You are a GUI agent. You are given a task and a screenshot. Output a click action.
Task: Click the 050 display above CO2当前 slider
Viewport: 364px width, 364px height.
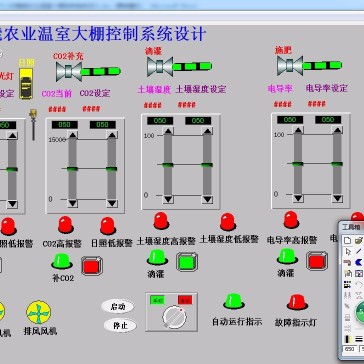tap(65, 125)
